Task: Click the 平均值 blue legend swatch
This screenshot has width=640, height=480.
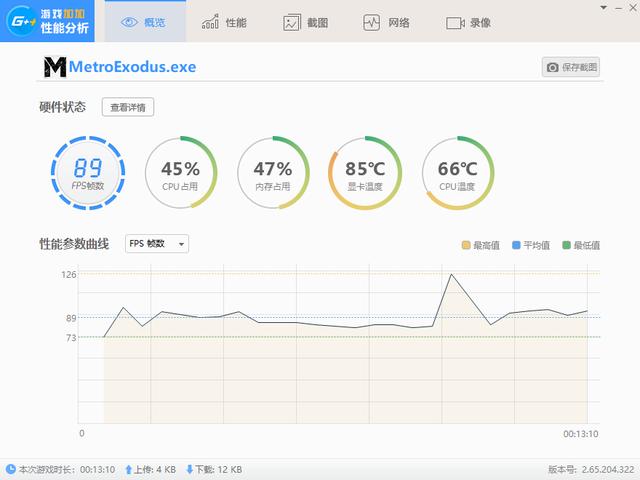Action: 516,245
